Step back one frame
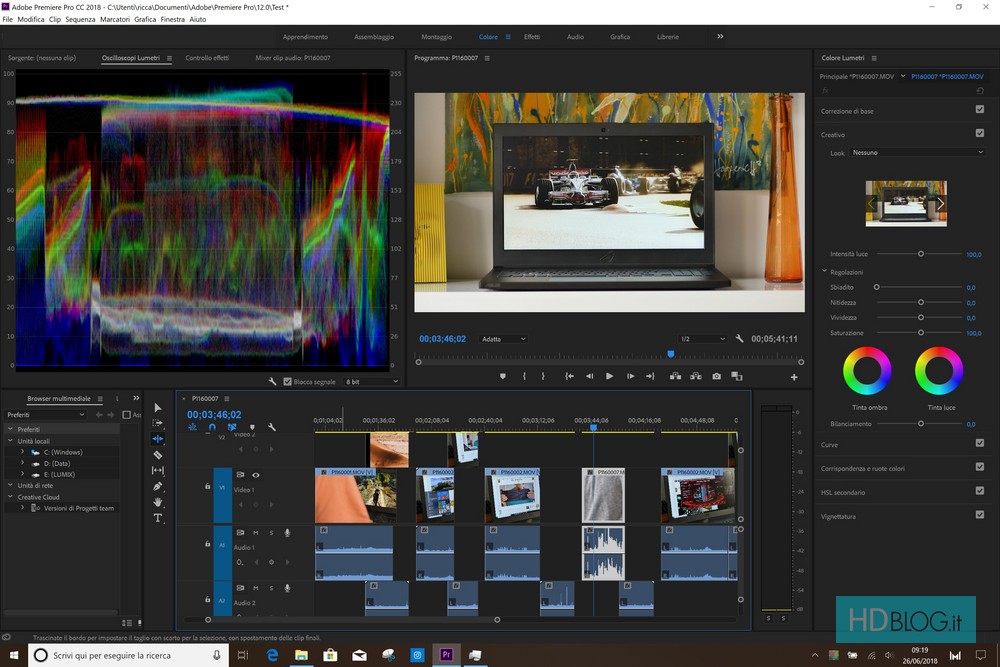The height and width of the screenshot is (667, 1000). click(x=589, y=376)
